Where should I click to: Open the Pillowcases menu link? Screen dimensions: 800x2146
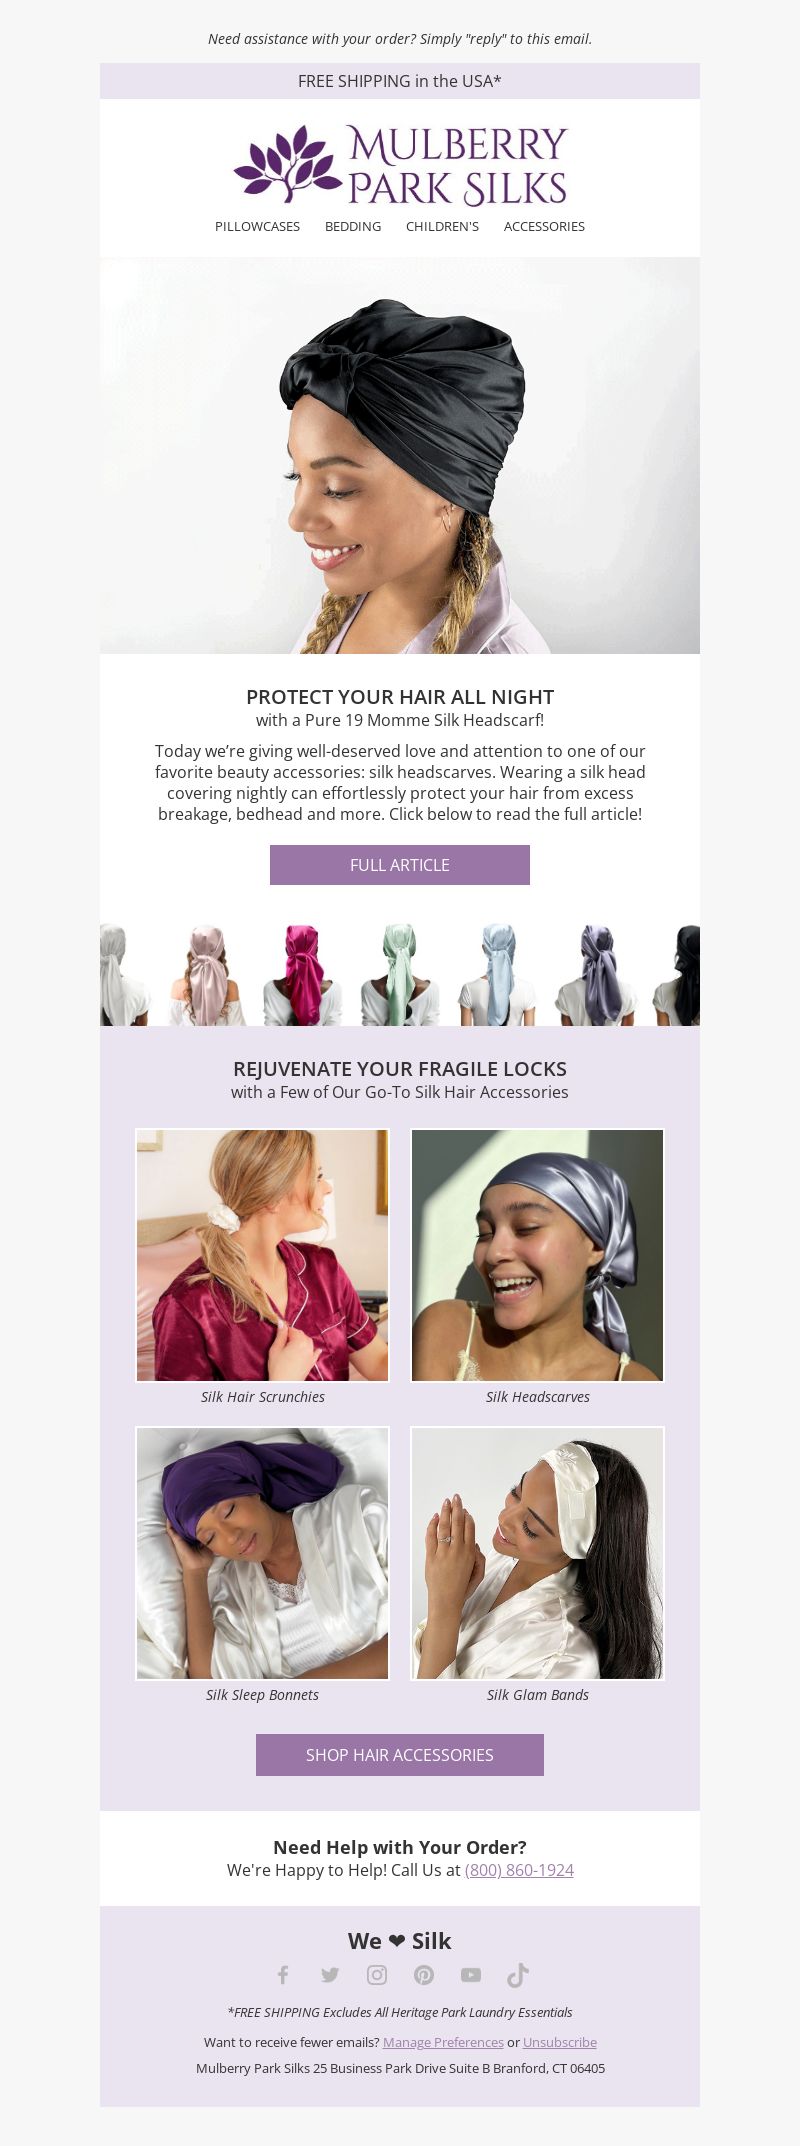(257, 226)
